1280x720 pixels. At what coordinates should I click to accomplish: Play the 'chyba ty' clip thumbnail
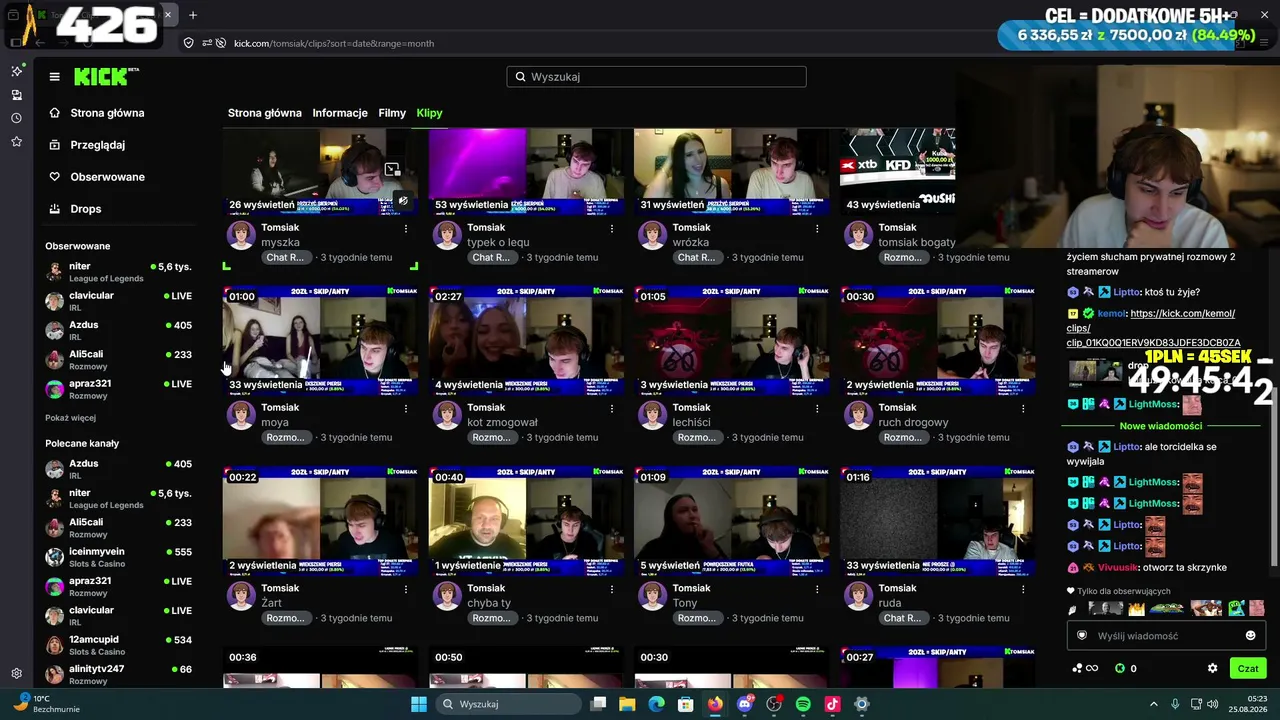coord(526,521)
